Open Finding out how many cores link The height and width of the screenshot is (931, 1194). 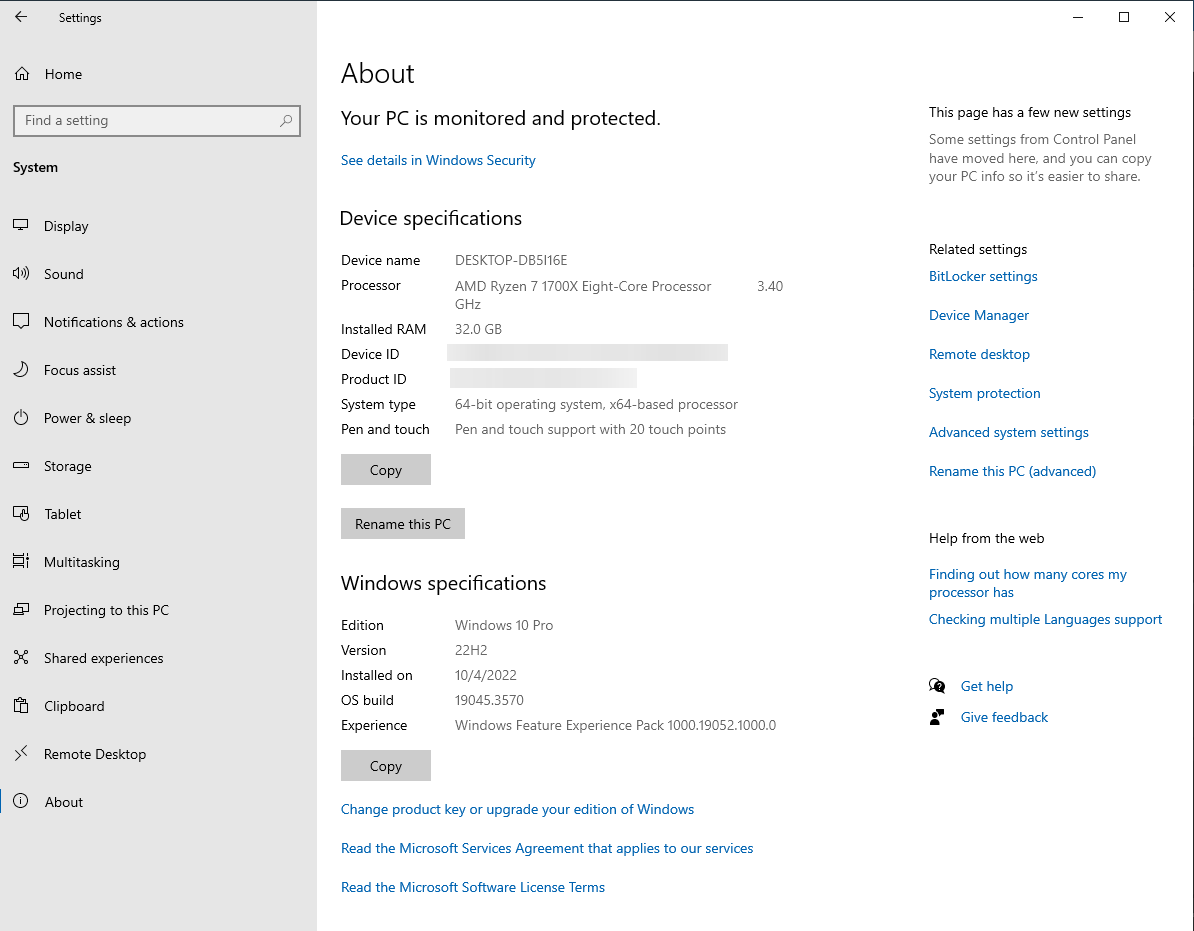pyautogui.click(x=1028, y=583)
